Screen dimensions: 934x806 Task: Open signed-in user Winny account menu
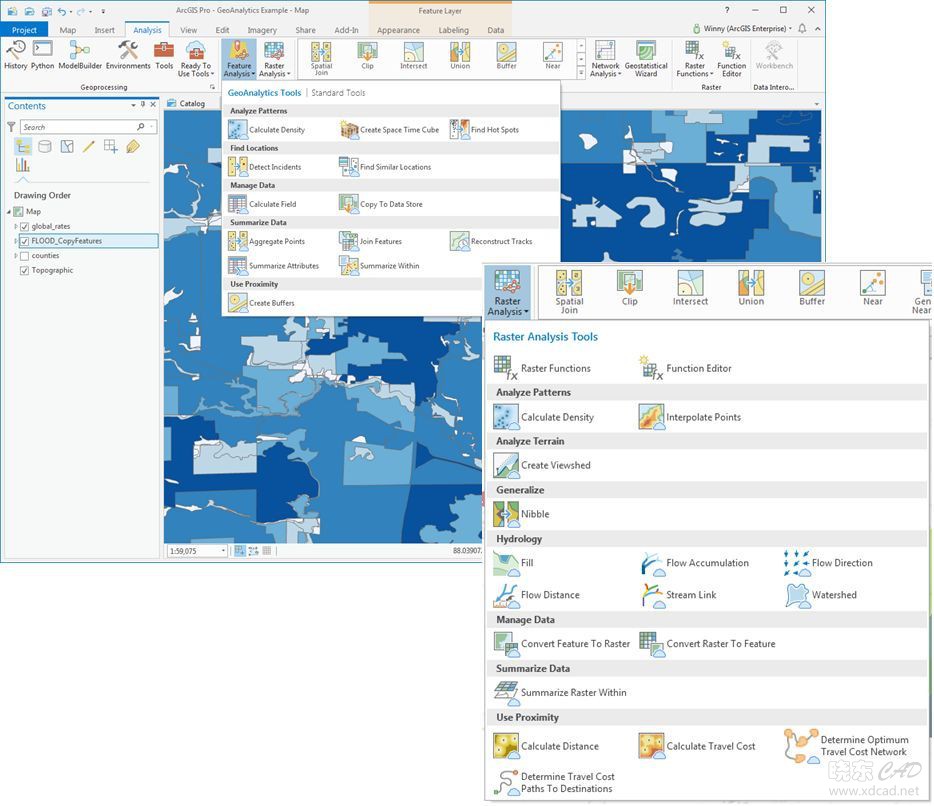[x=743, y=28]
